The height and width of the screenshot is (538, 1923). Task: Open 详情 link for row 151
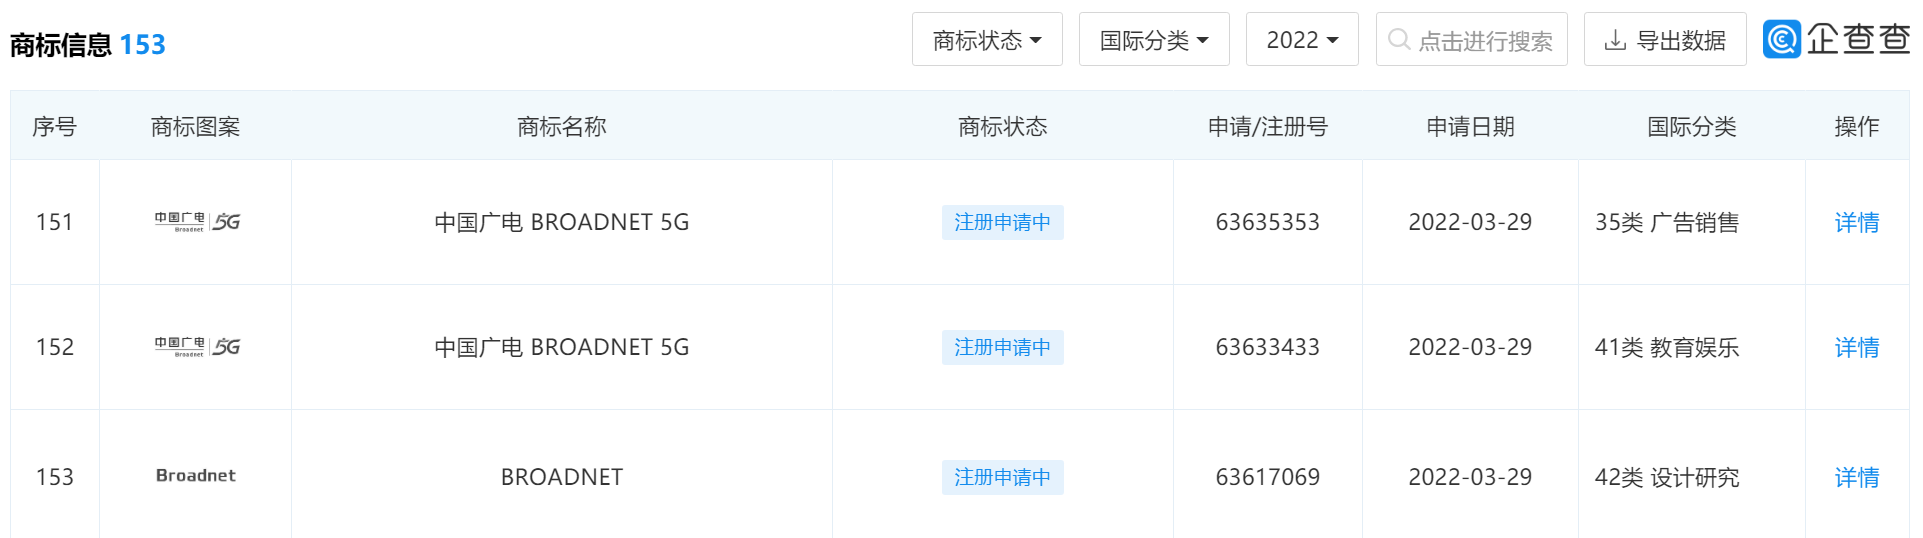click(x=1857, y=222)
